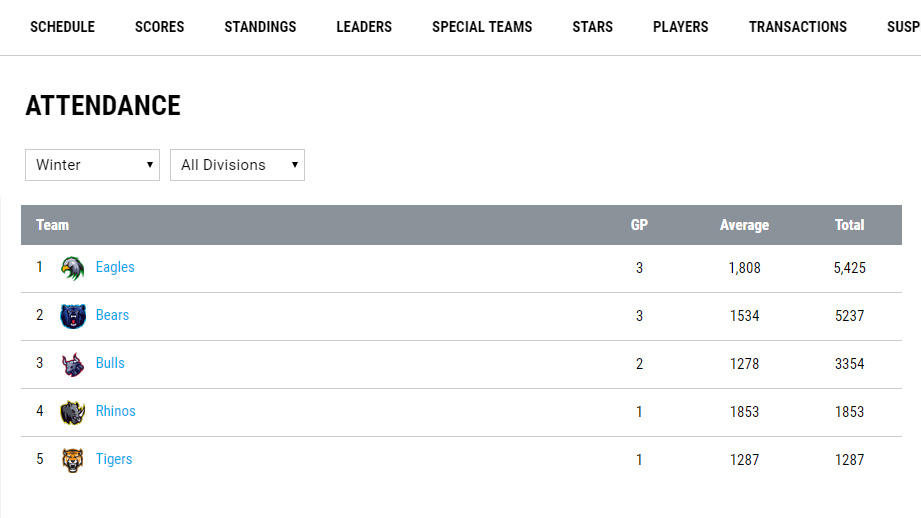Screen dimensions: 921x518
Task: Sort by the Total column header
Action: tap(849, 225)
